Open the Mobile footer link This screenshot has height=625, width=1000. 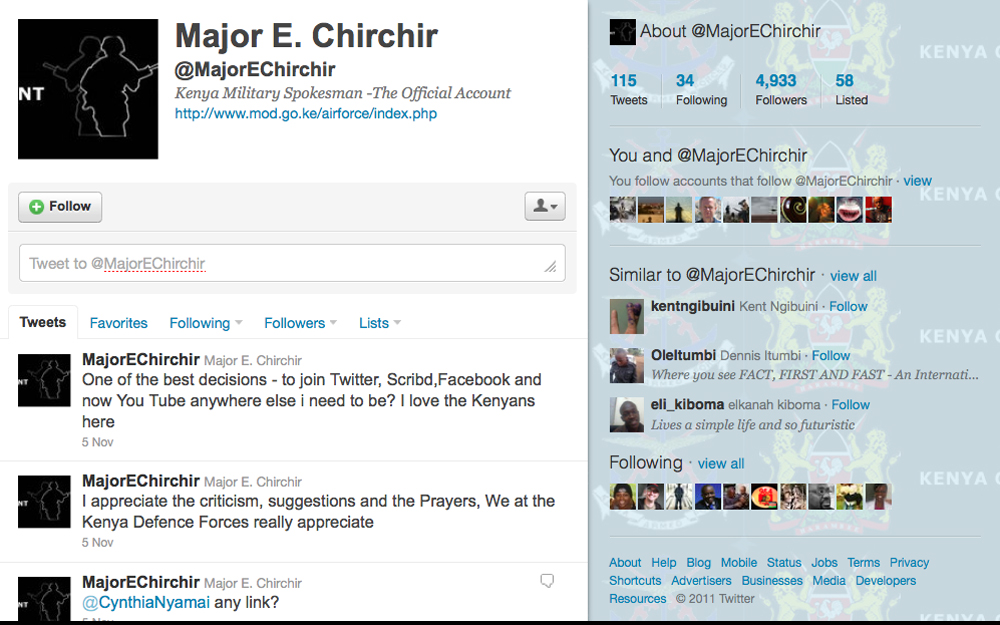click(739, 562)
